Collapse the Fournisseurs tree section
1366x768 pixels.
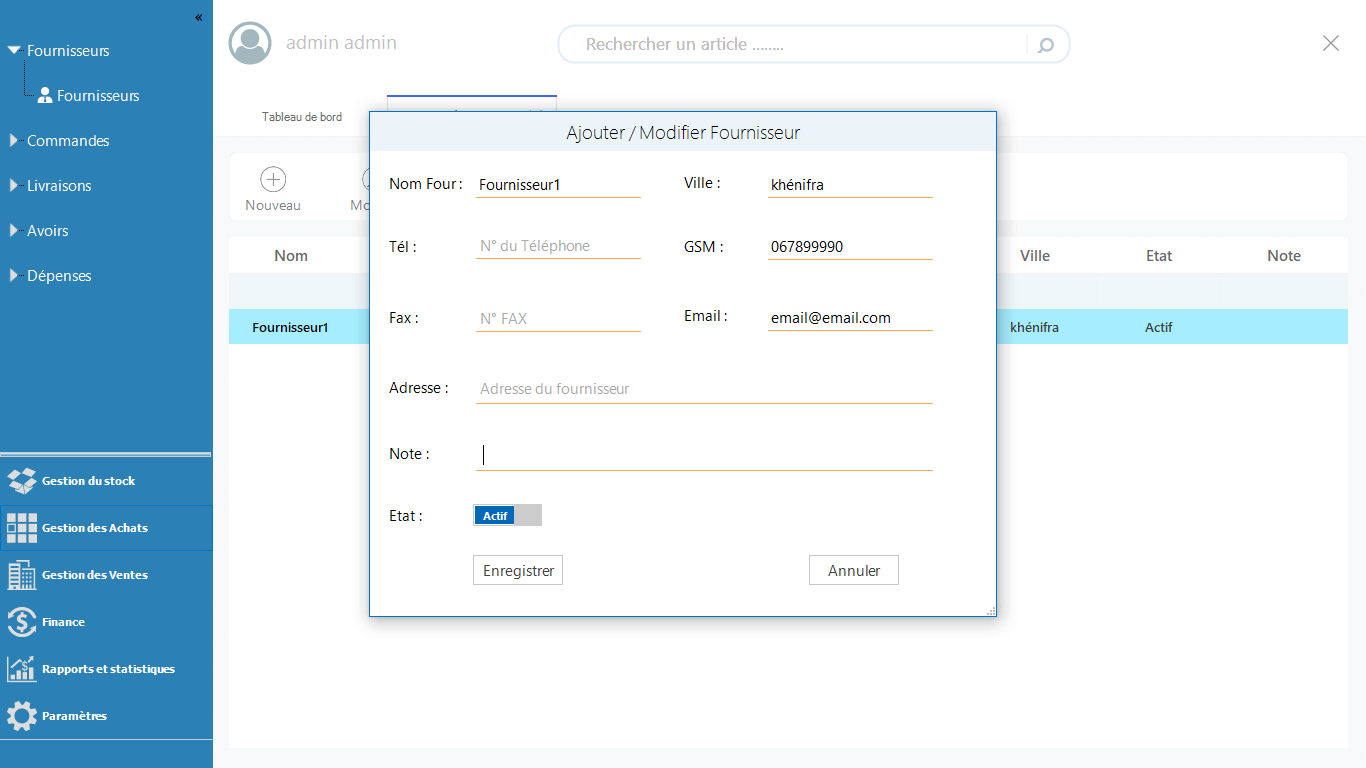(14, 50)
